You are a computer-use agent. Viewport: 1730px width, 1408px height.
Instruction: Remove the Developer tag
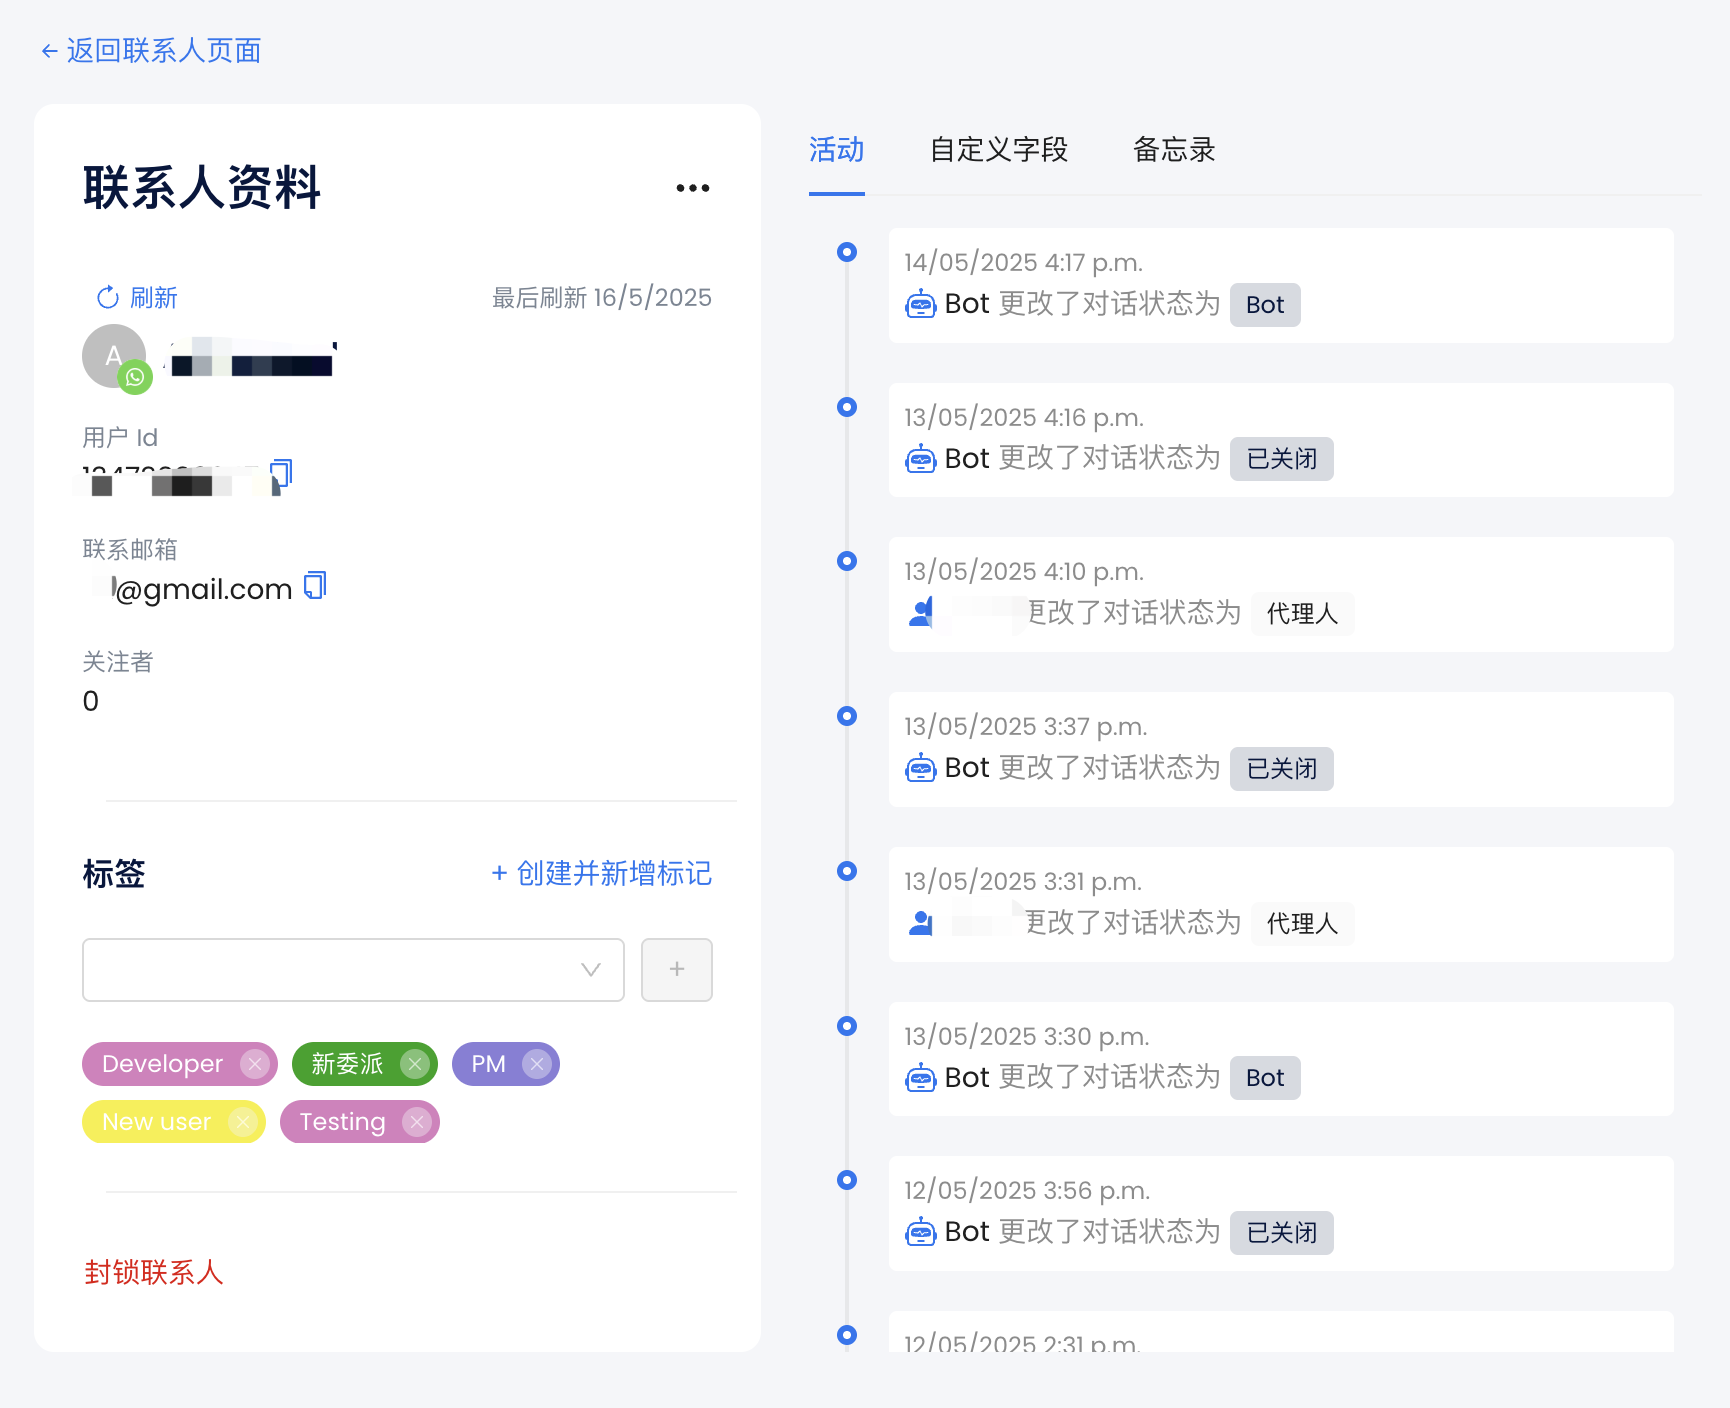tap(255, 1064)
